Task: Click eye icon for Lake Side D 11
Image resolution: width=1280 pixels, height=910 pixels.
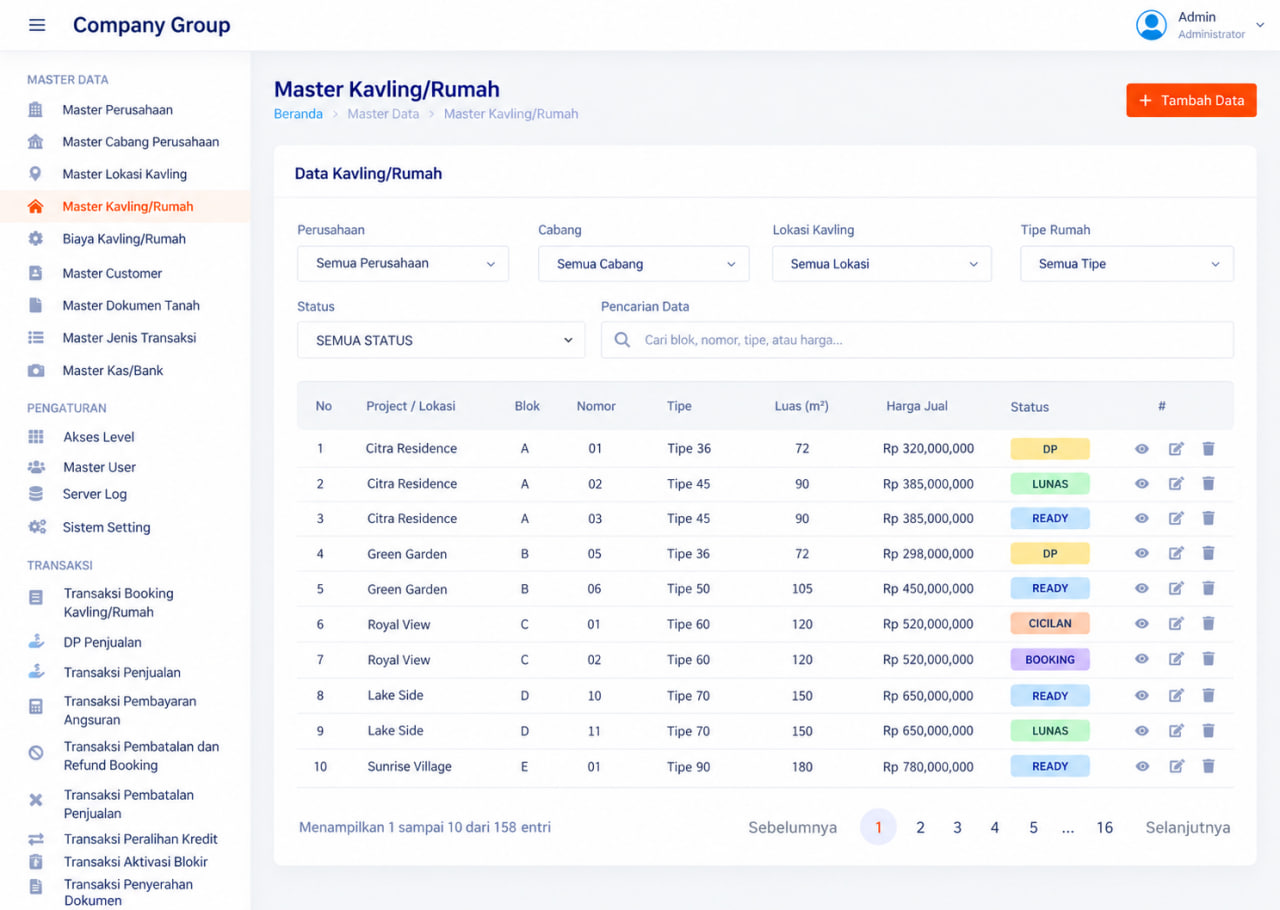Action: click(x=1142, y=731)
